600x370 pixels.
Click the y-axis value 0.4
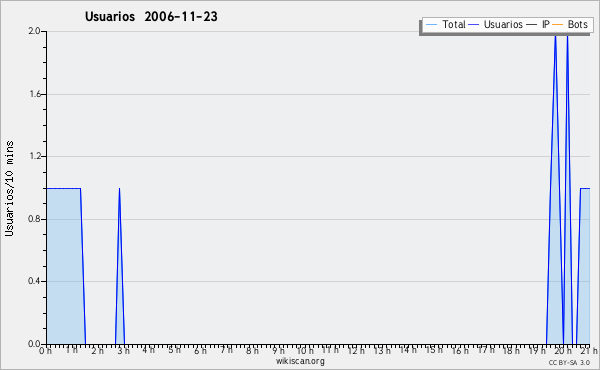pos(34,281)
